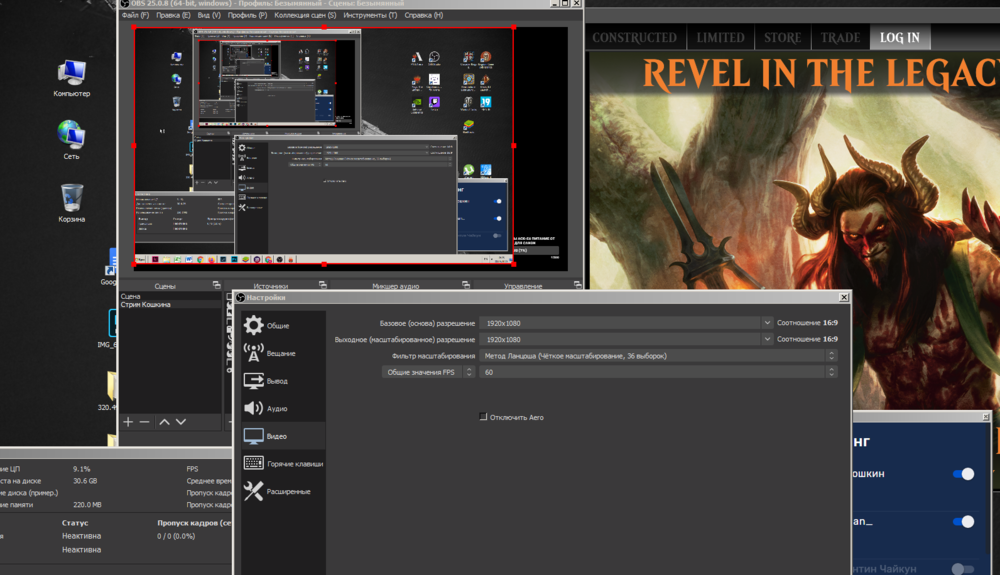Click the plus icon to add a scene
Viewport: 1000px width, 575px height.
click(x=128, y=422)
